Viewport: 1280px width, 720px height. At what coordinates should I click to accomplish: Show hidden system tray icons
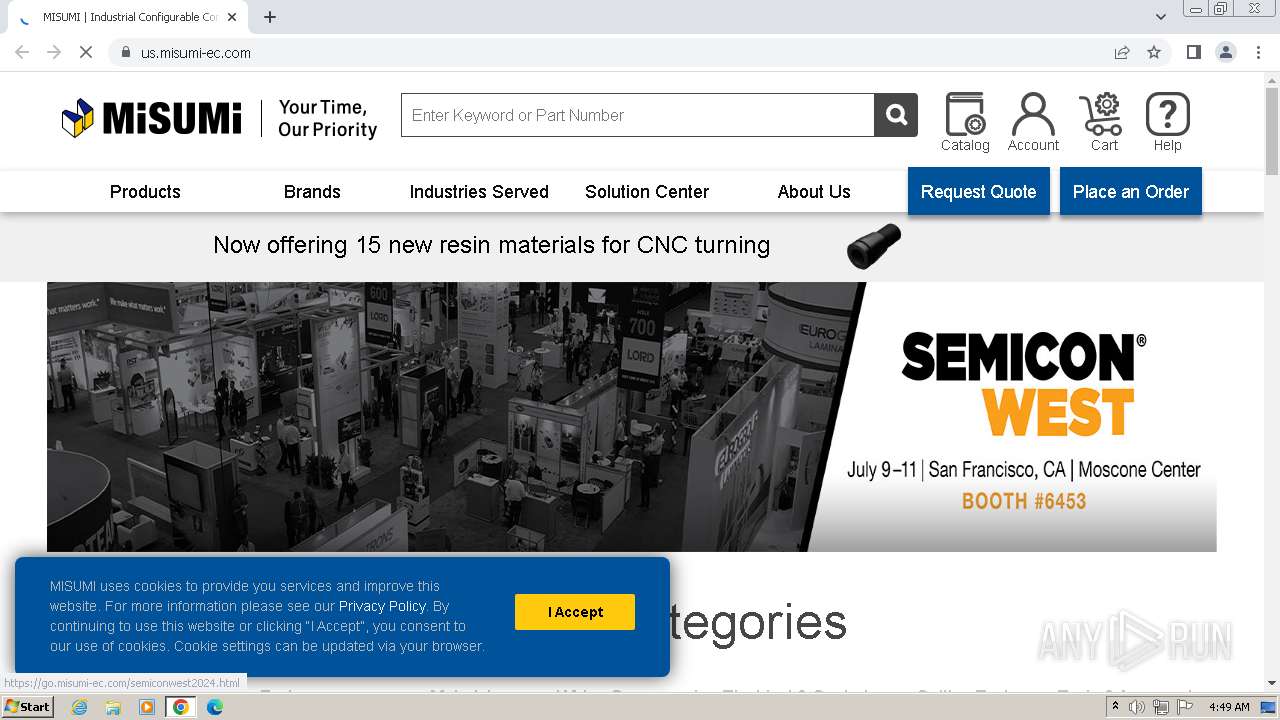pos(1115,707)
